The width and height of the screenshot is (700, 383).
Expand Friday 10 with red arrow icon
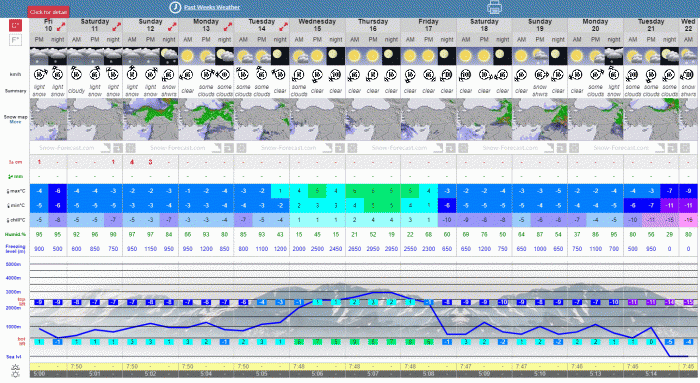(x=61, y=27)
